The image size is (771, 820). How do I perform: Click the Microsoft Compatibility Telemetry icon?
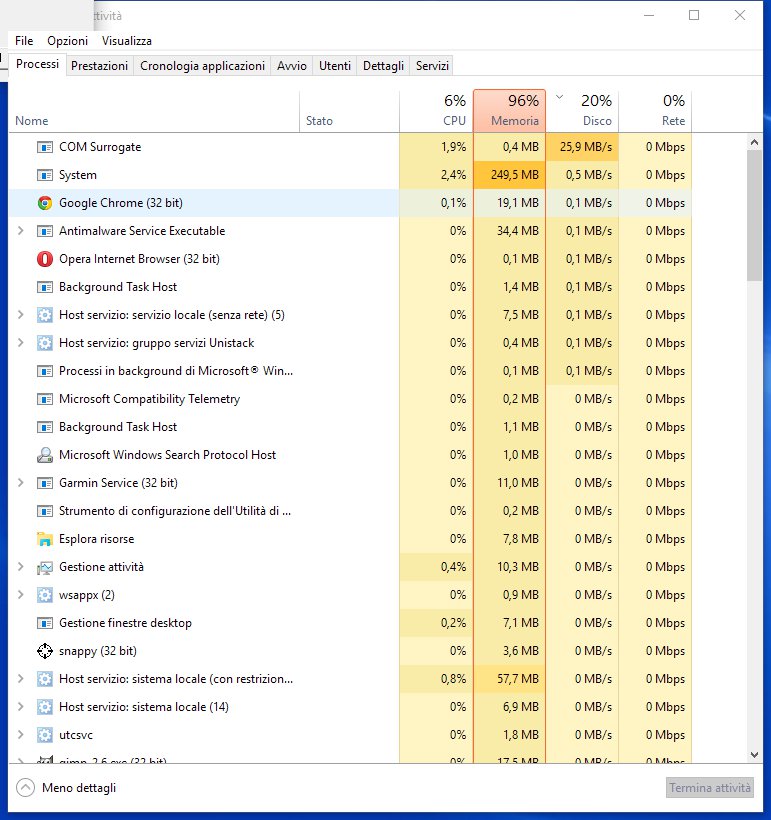click(44, 399)
